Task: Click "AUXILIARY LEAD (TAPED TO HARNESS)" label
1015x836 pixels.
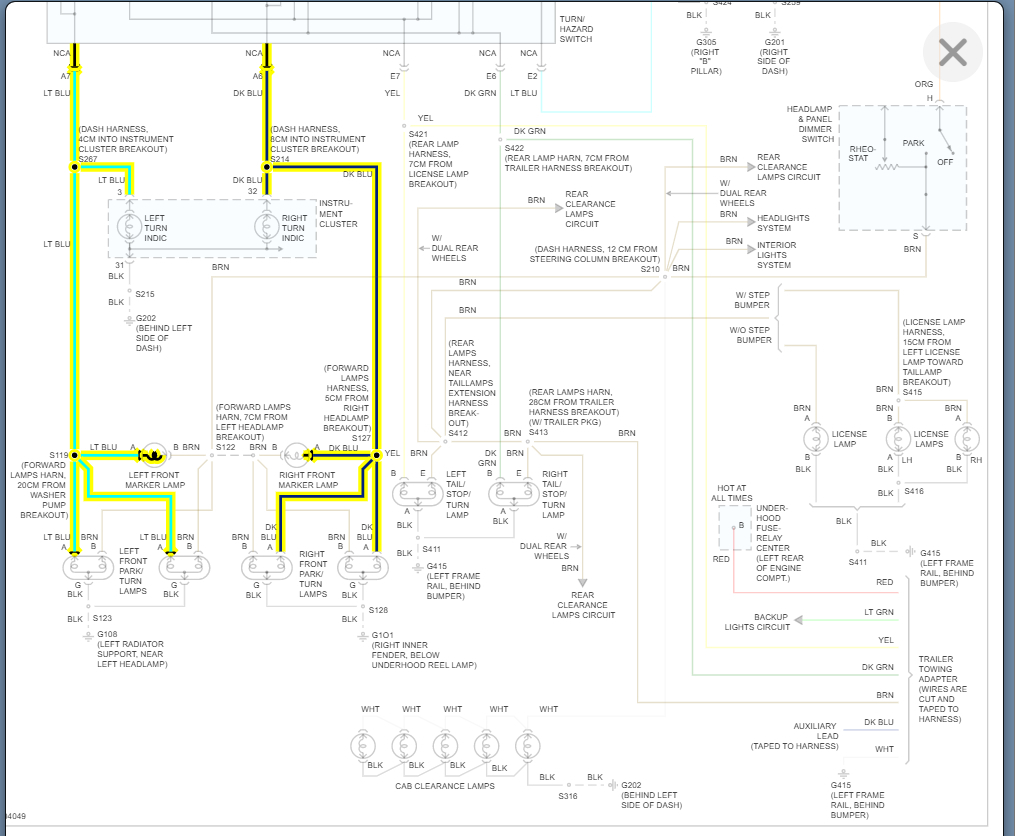Action: coord(794,736)
